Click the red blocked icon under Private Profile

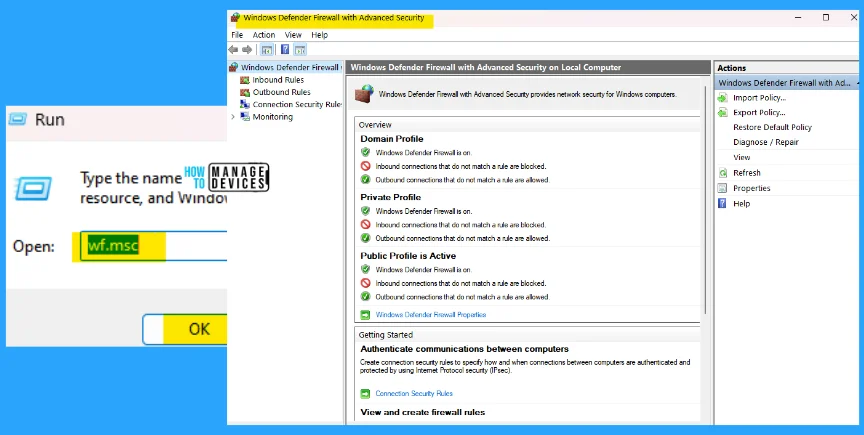click(x=365, y=224)
